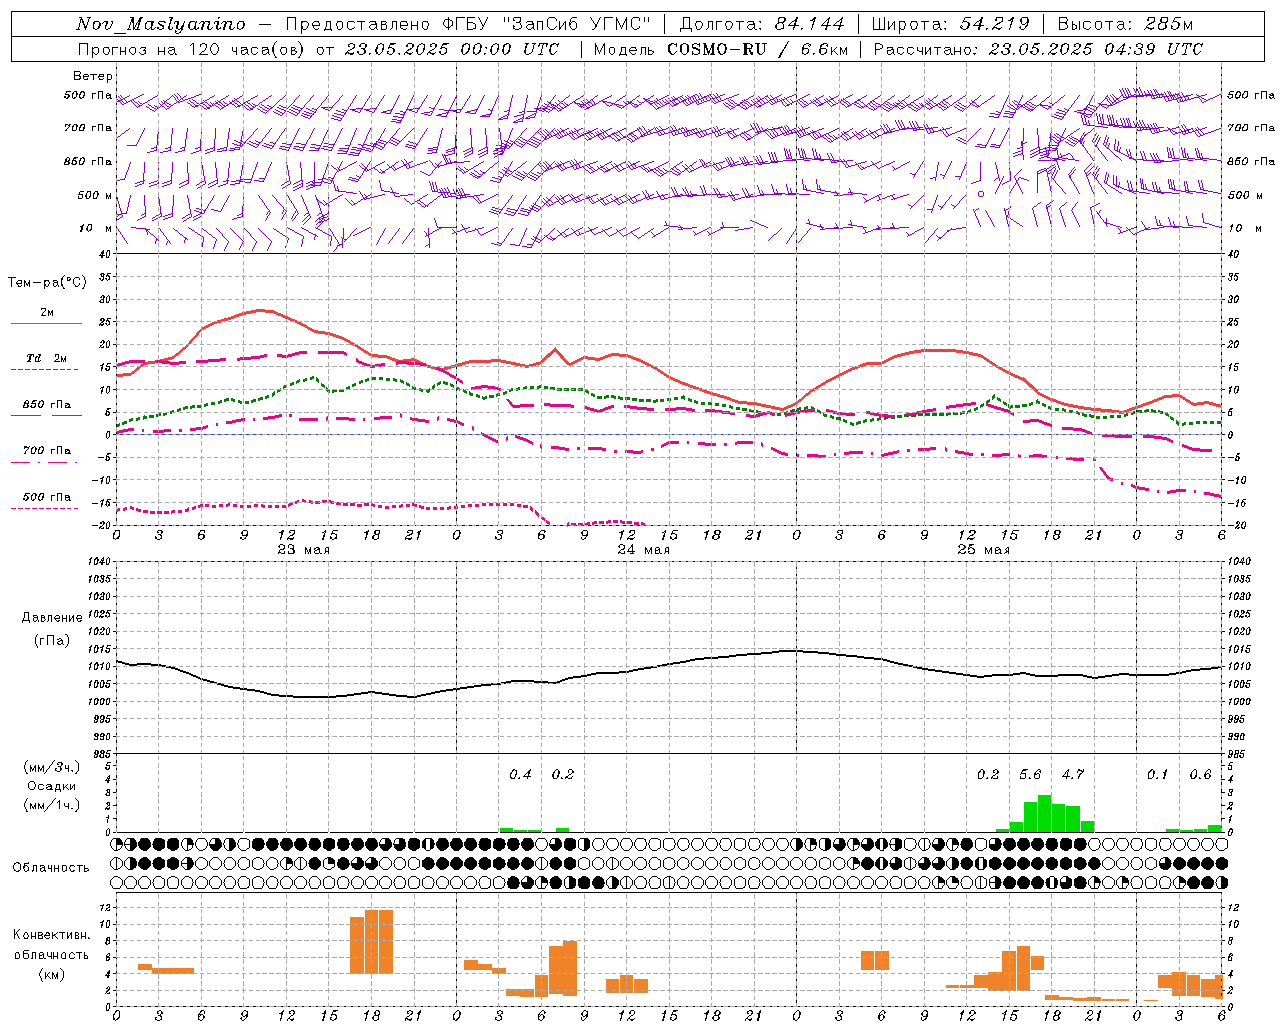Click the Конвективн. chart label

click(51, 935)
